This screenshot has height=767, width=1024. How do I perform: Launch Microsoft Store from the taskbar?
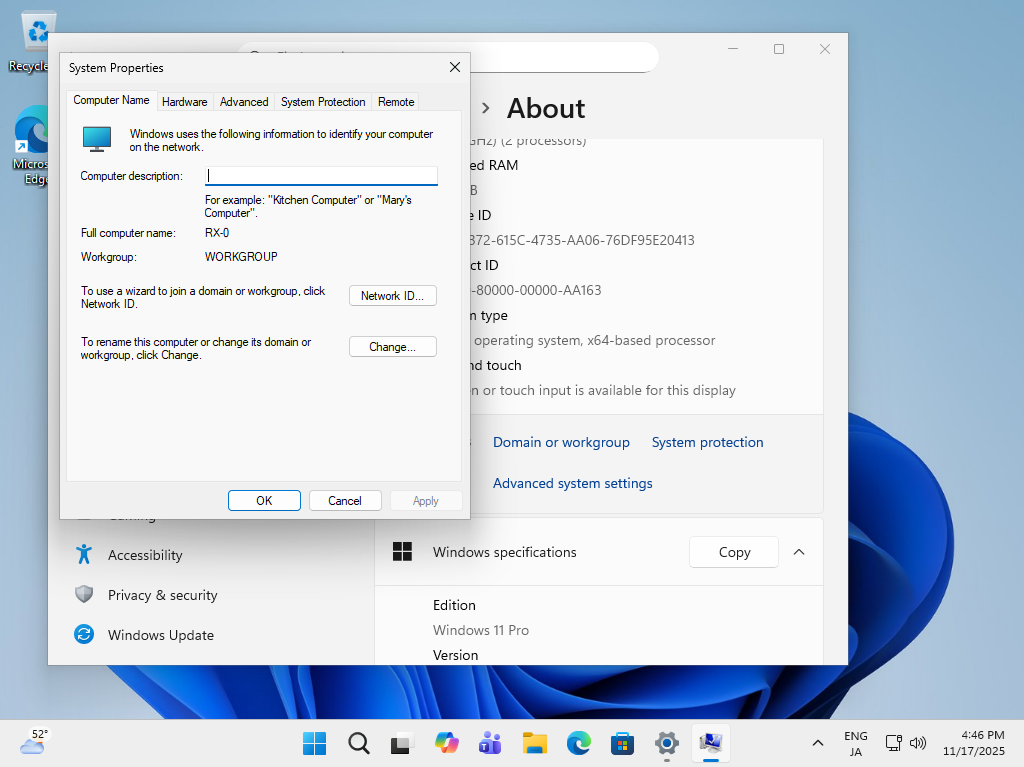coord(623,743)
